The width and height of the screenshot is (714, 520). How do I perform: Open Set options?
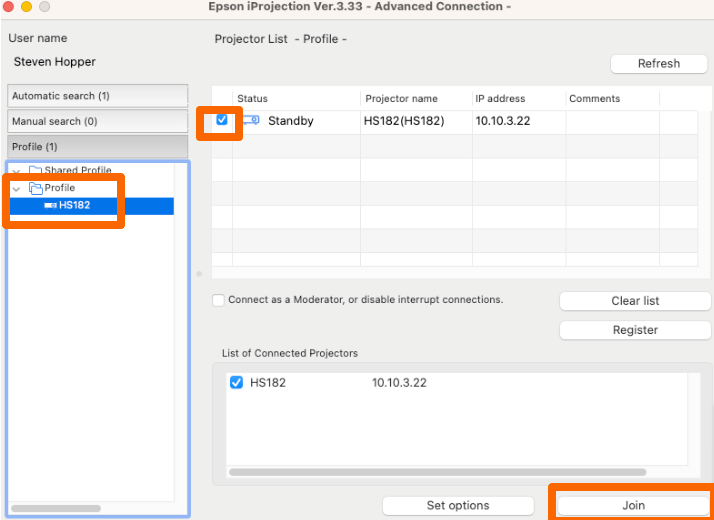(x=458, y=505)
